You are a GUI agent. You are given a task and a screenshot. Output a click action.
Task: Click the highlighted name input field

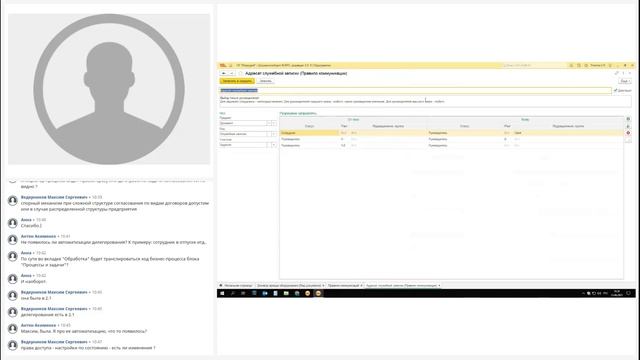click(x=415, y=90)
